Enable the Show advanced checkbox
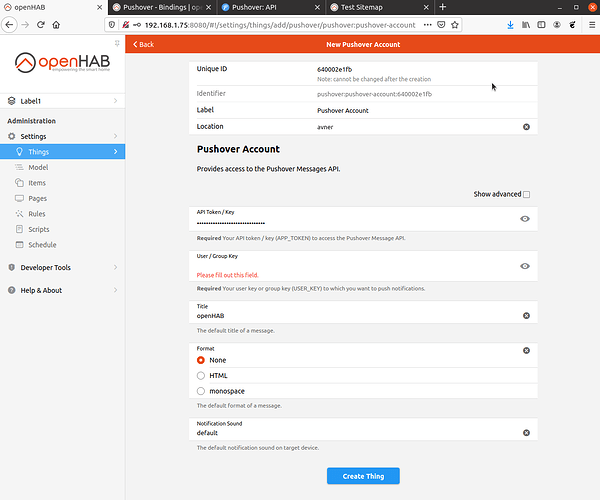The height and width of the screenshot is (500, 600). click(527, 194)
